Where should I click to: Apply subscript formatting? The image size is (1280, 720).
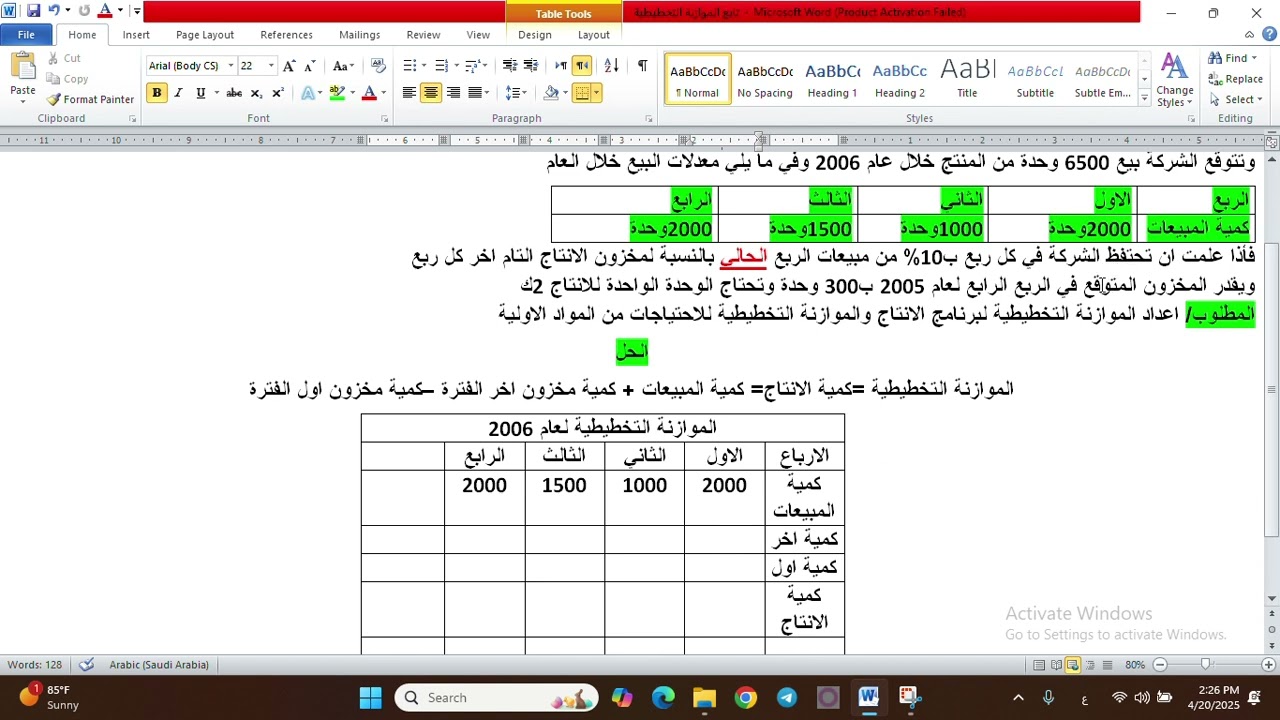tap(256, 93)
